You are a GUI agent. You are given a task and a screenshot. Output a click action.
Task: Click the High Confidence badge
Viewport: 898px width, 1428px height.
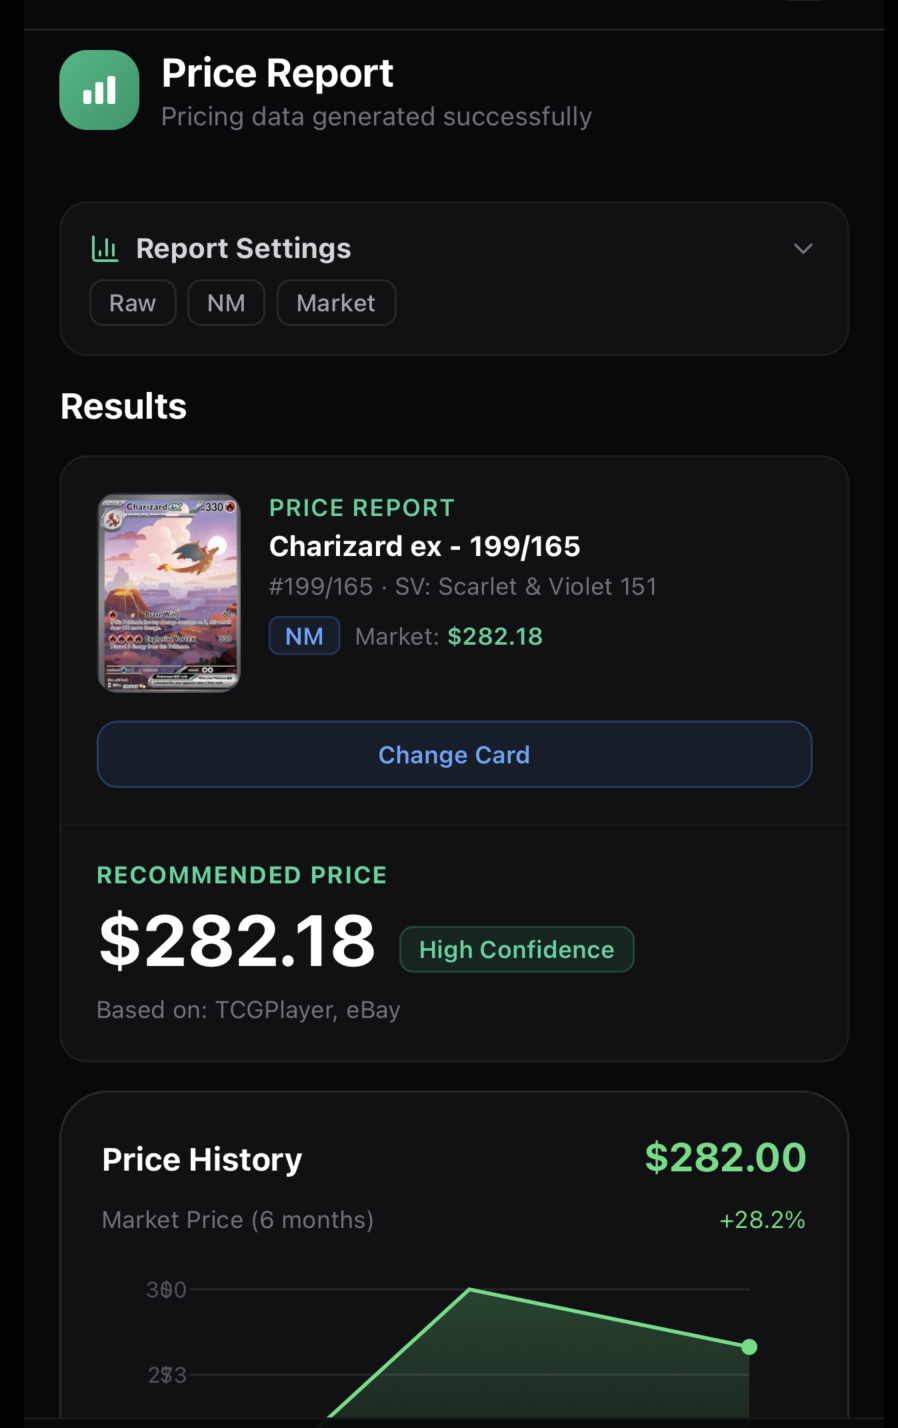pyautogui.click(x=516, y=949)
